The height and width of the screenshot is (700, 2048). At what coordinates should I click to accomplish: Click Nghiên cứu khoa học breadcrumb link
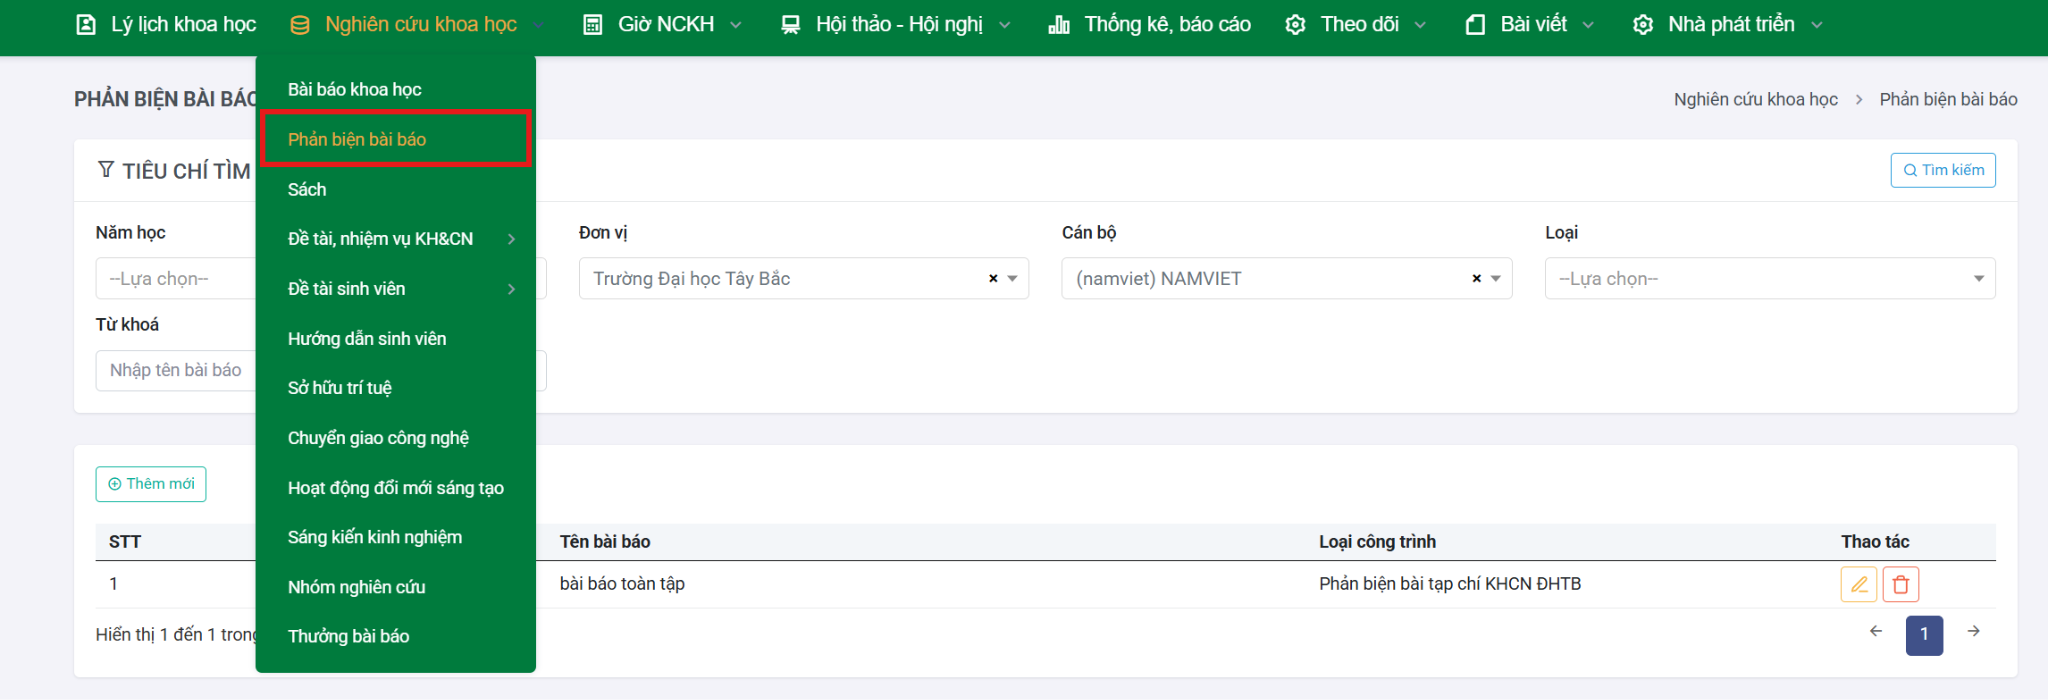(1756, 99)
